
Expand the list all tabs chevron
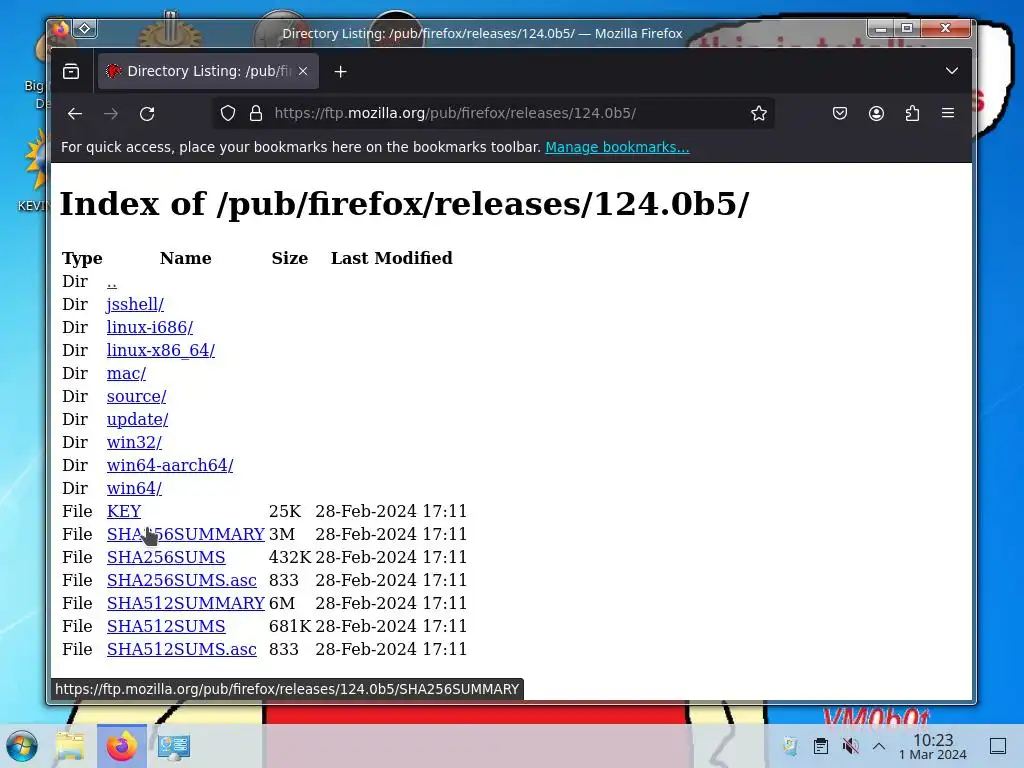[x=952, y=71]
